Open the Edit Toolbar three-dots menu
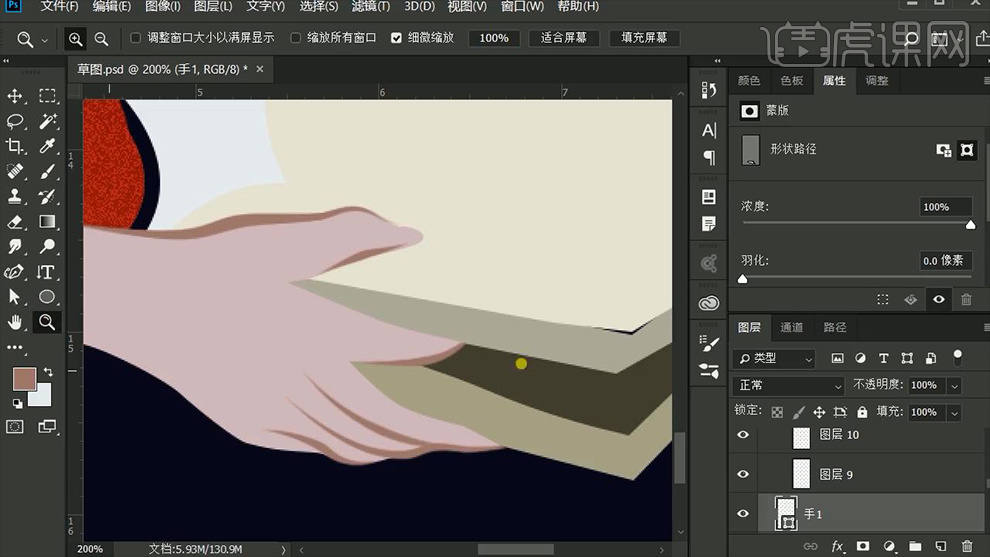990x557 pixels. pos(15,347)
